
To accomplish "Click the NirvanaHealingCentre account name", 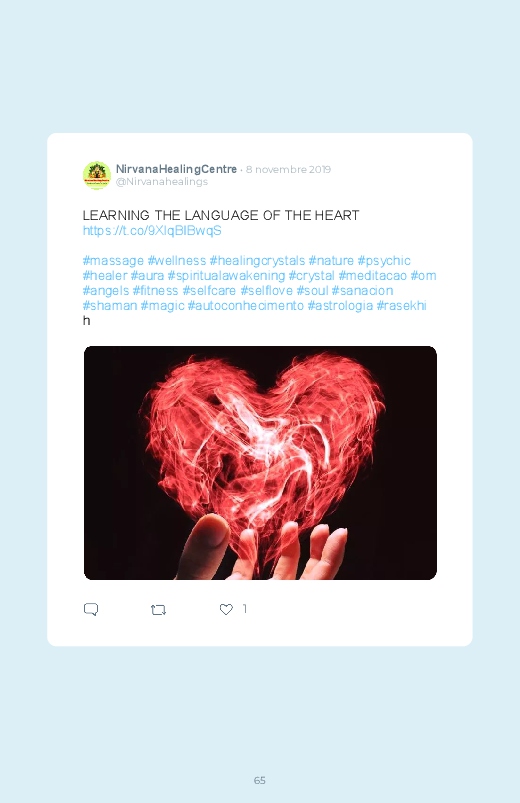I will pyautogui.click(x=176, y=169).
